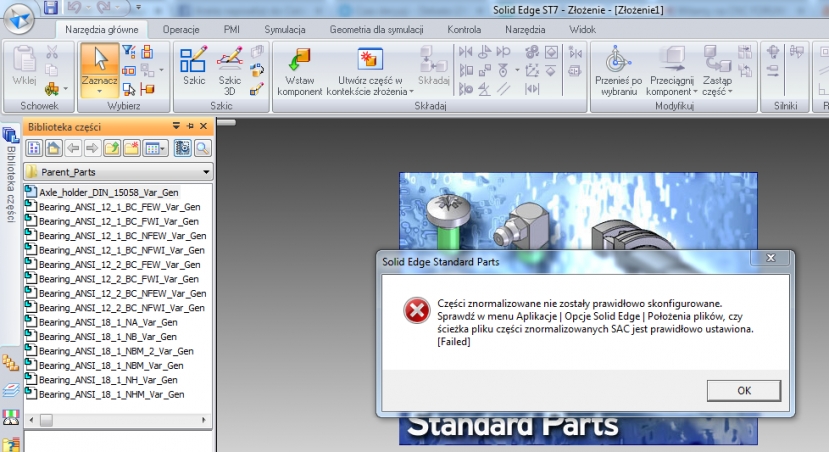Screen dimensions: 829x452
Task: Click the Save icon in quick access toolbar
Action: pos(51,7)
